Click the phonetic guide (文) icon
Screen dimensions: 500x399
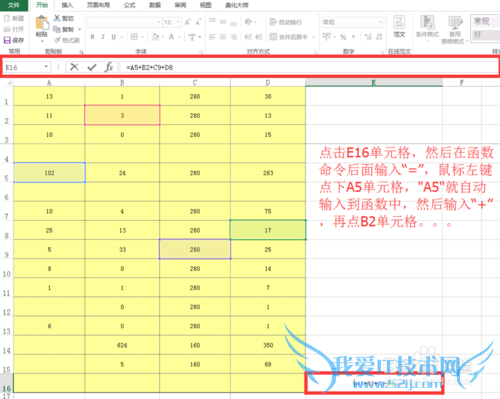tap(192, 37)
